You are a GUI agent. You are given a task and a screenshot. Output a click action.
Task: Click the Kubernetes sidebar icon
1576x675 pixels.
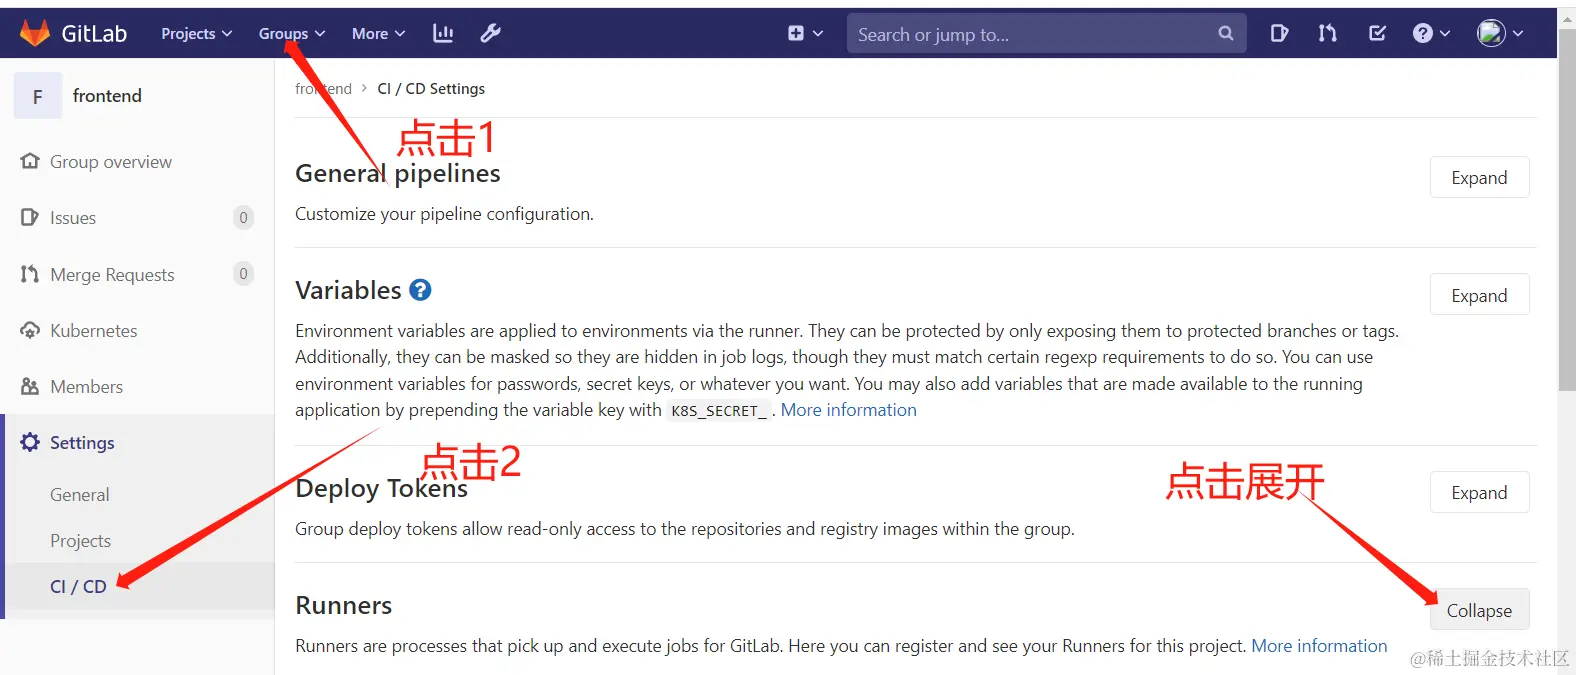point(30,330)
